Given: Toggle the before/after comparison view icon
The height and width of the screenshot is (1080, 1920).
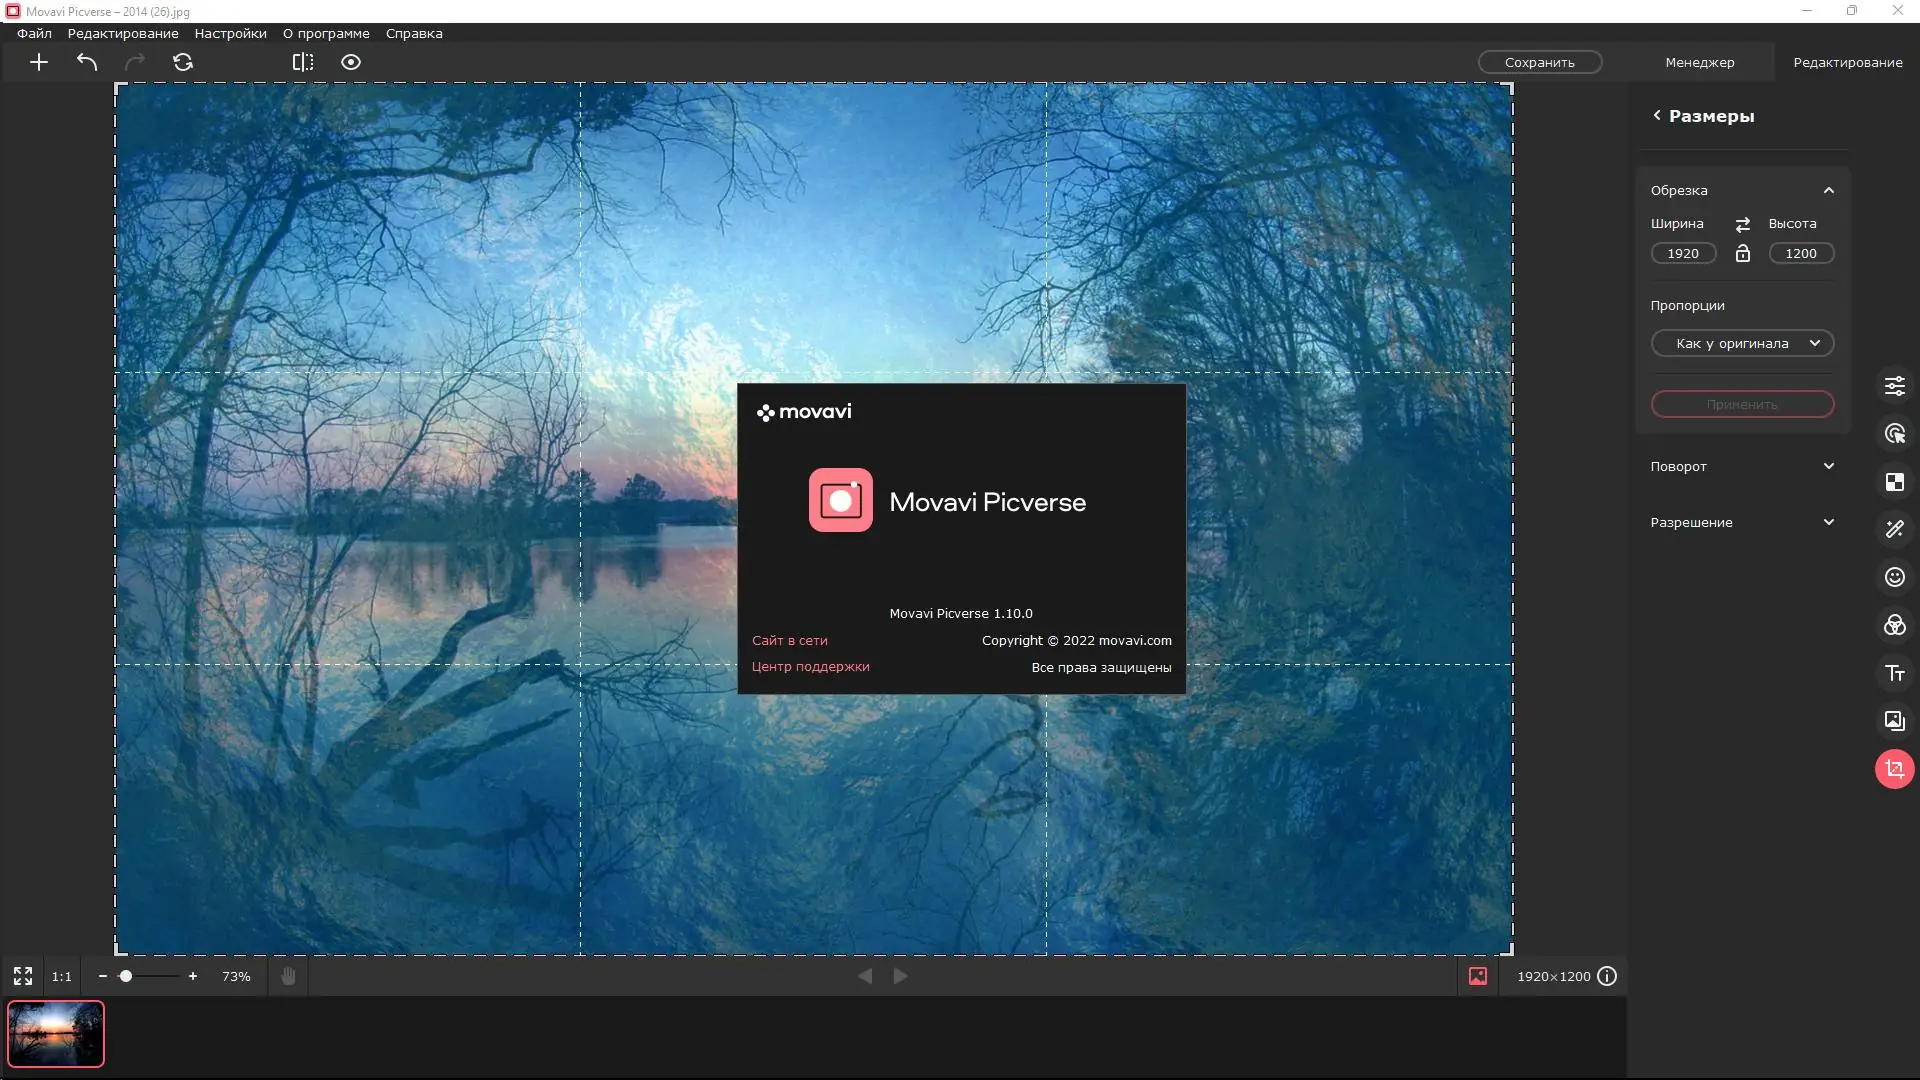Looking at the screenshot, I should point(302,62).
